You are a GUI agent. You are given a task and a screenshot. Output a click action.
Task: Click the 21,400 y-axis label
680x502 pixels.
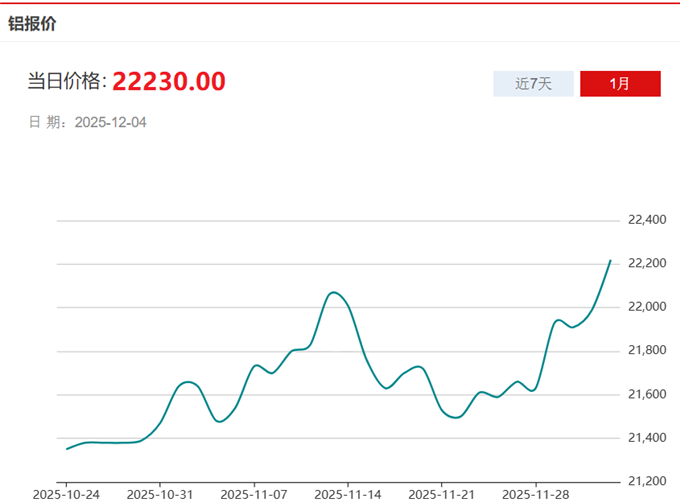click(x=646, y=438)
